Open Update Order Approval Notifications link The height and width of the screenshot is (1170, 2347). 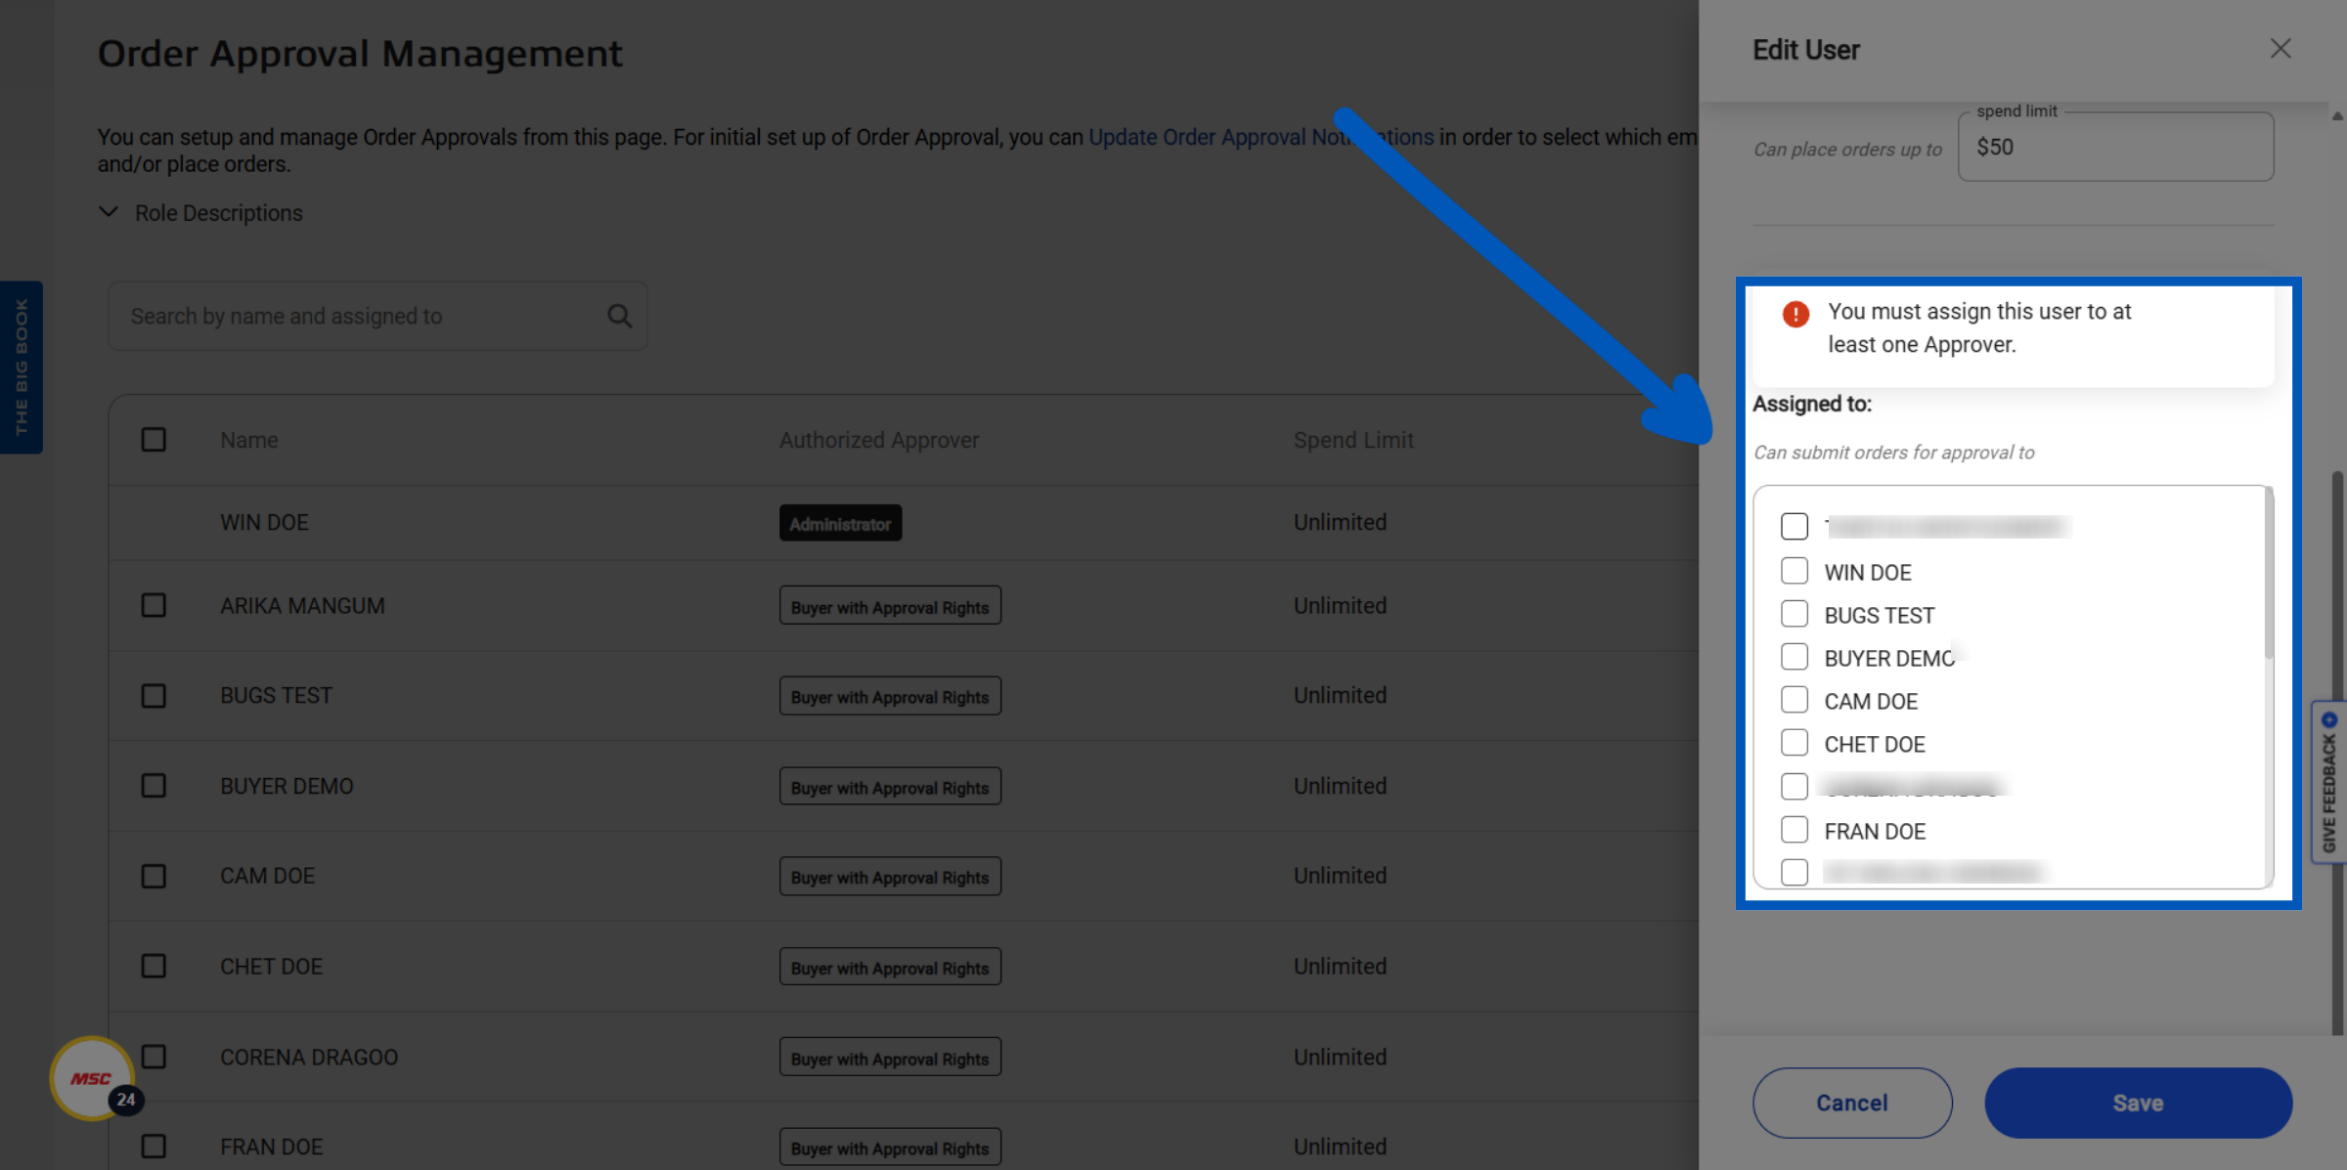pos(1260,137)
